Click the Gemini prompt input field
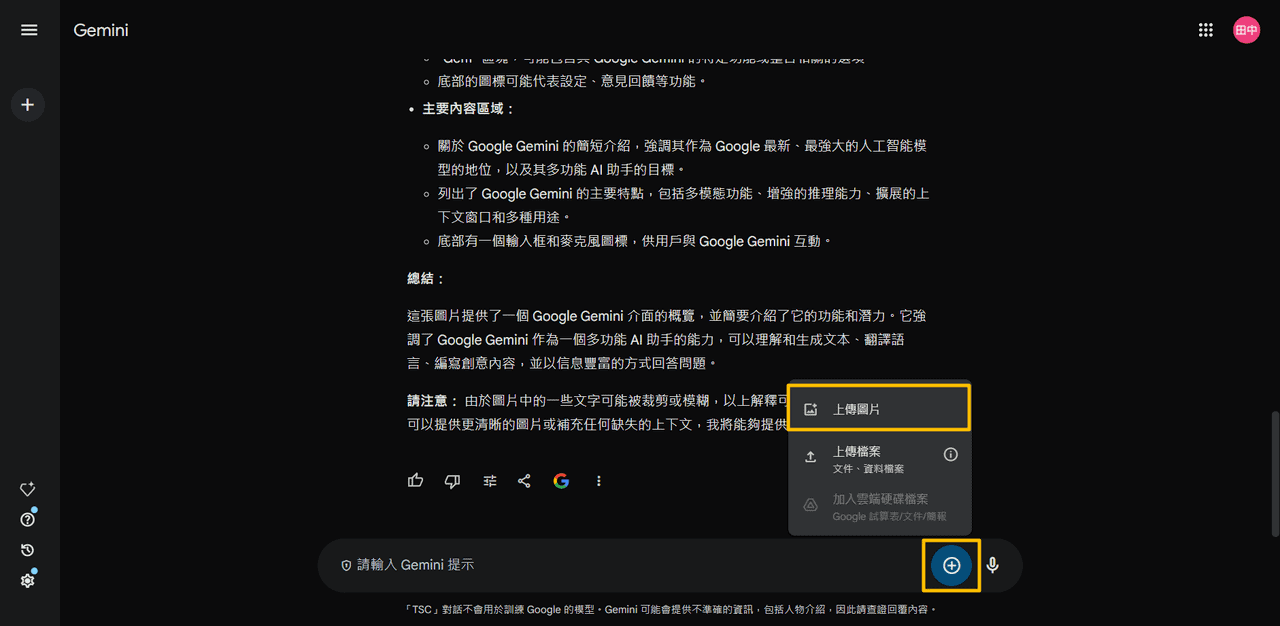This screenshot has height=626, width=1280. (x=600, y=565)
